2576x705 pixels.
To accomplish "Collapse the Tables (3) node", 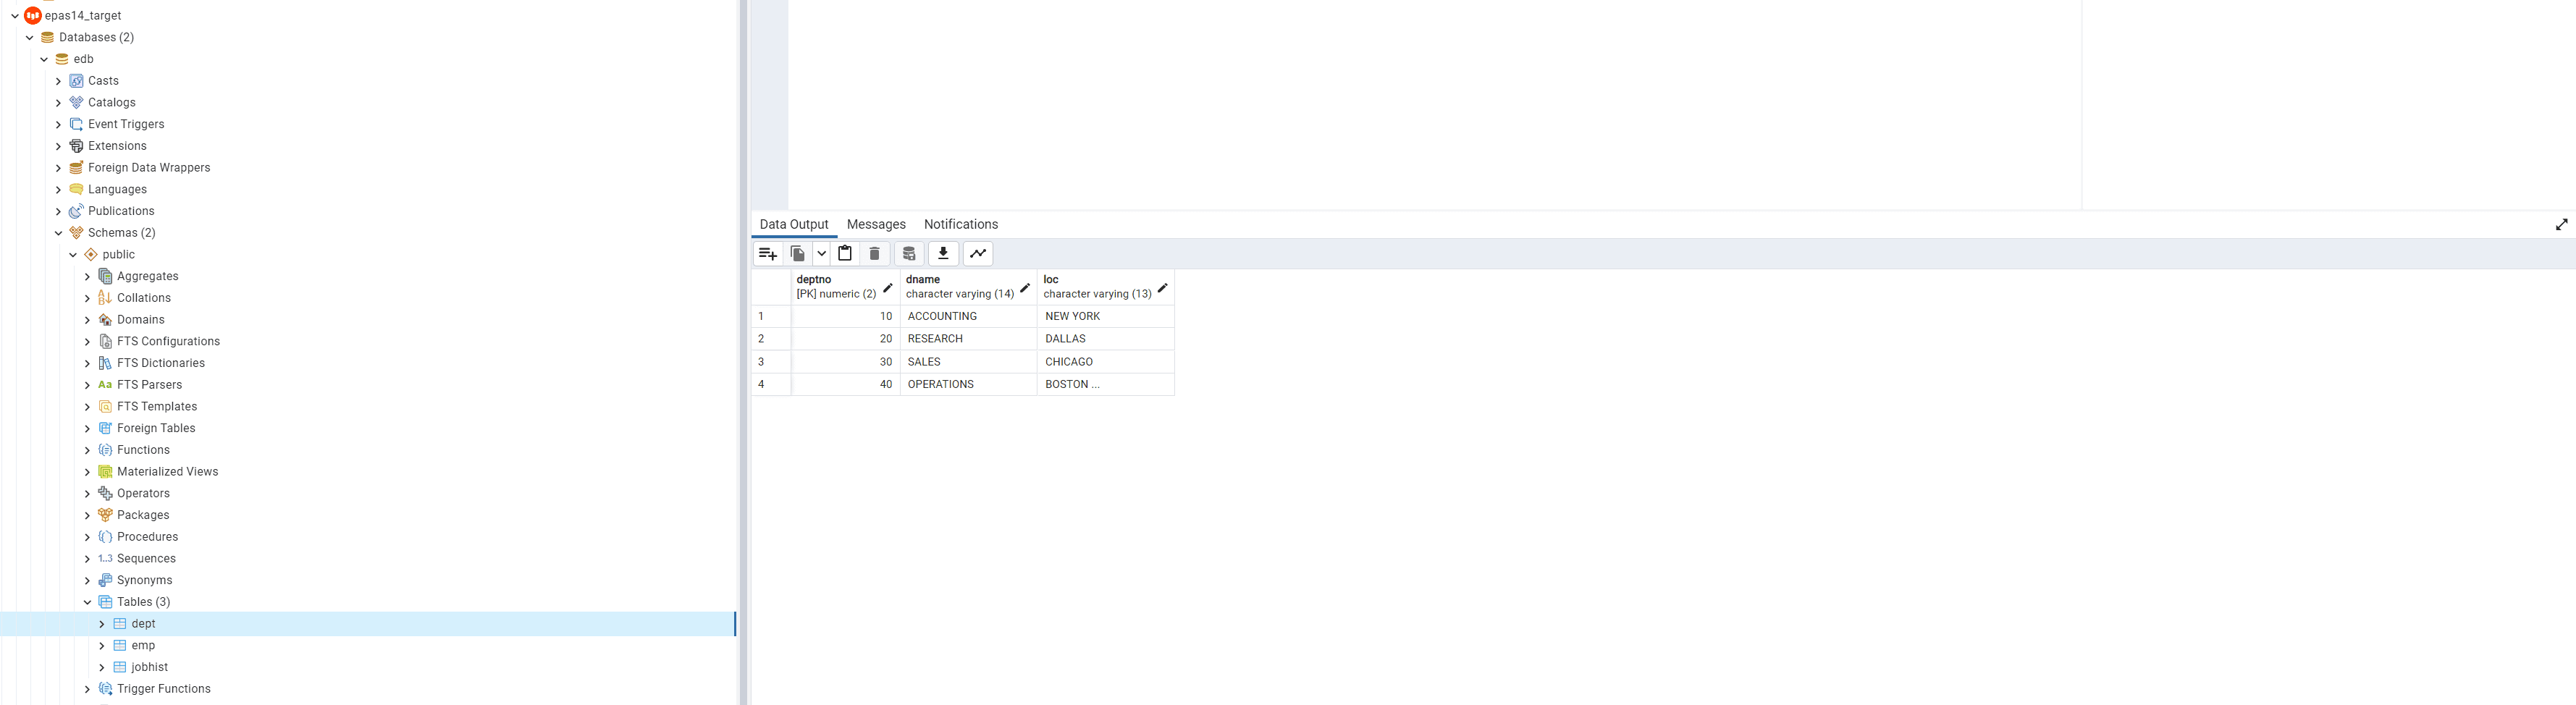I will click(86, 602).
